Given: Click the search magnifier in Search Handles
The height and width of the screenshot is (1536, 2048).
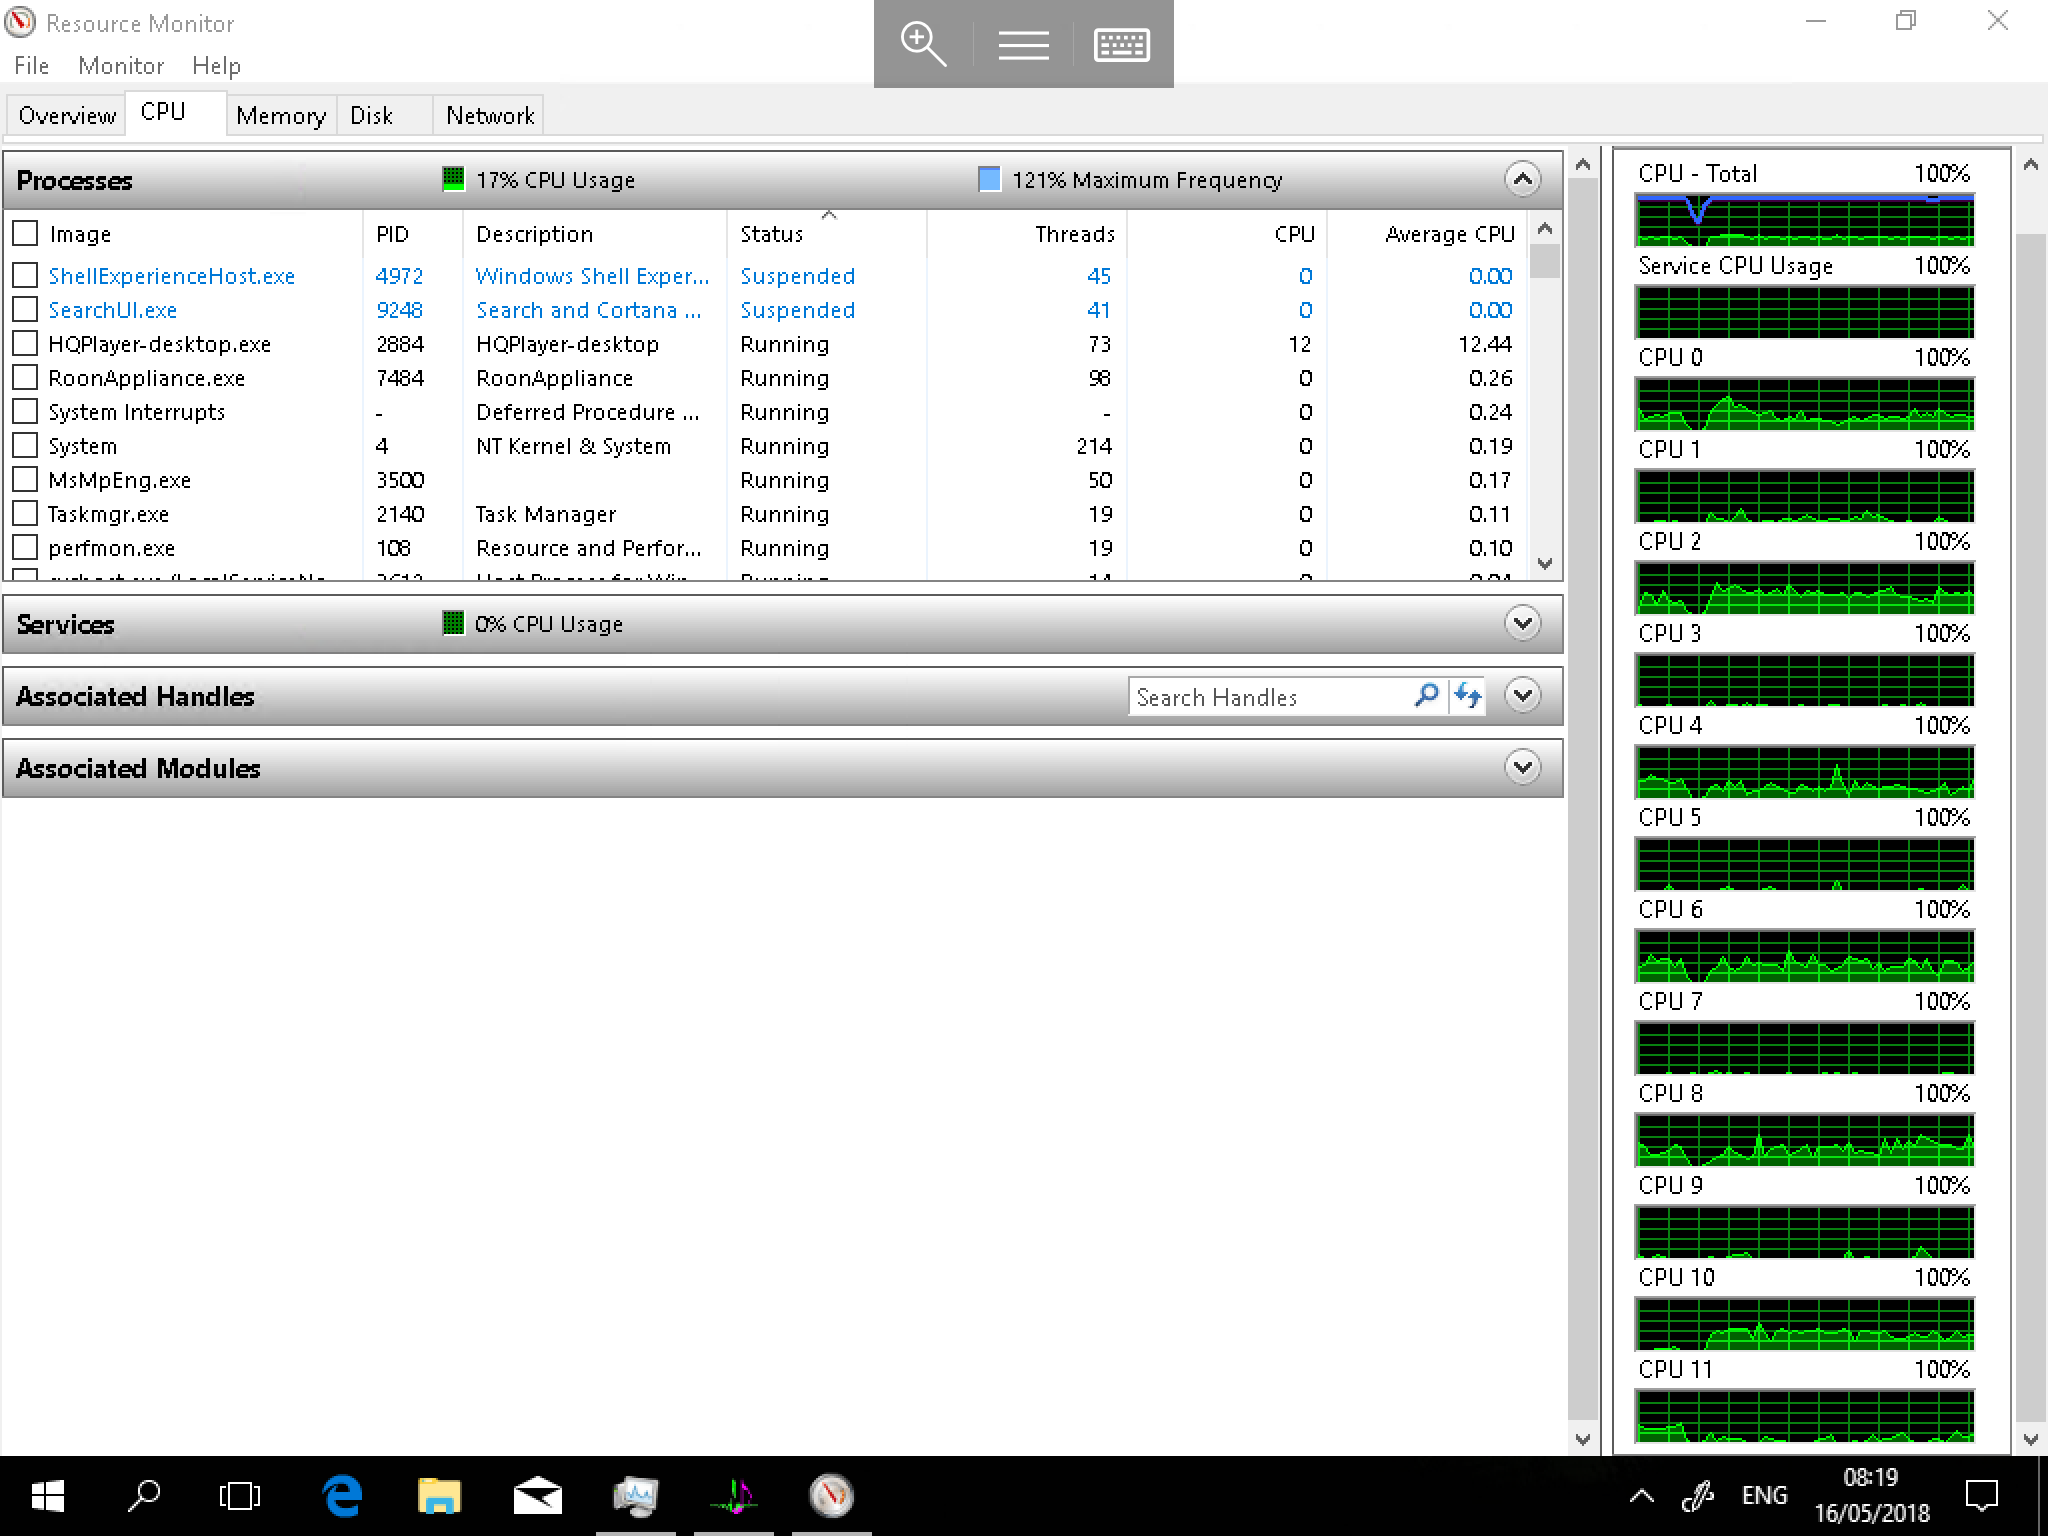Looking at the screenshot, I should point(1426,695).
